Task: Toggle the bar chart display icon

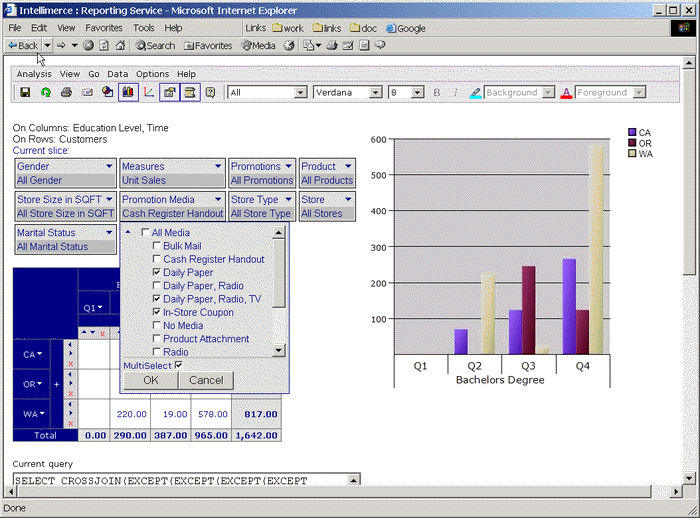Action: point(128,92)
